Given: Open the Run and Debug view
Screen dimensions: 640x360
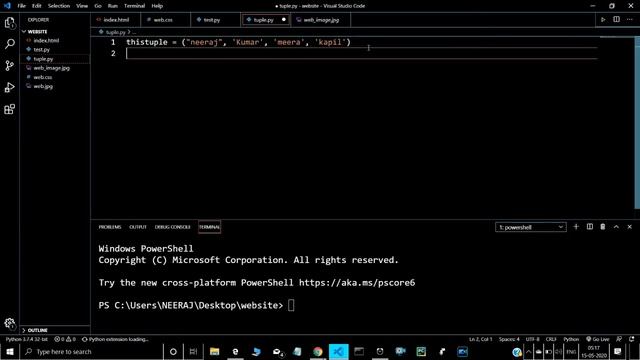Looking at the screenshot, I should [x=10, y=87].
